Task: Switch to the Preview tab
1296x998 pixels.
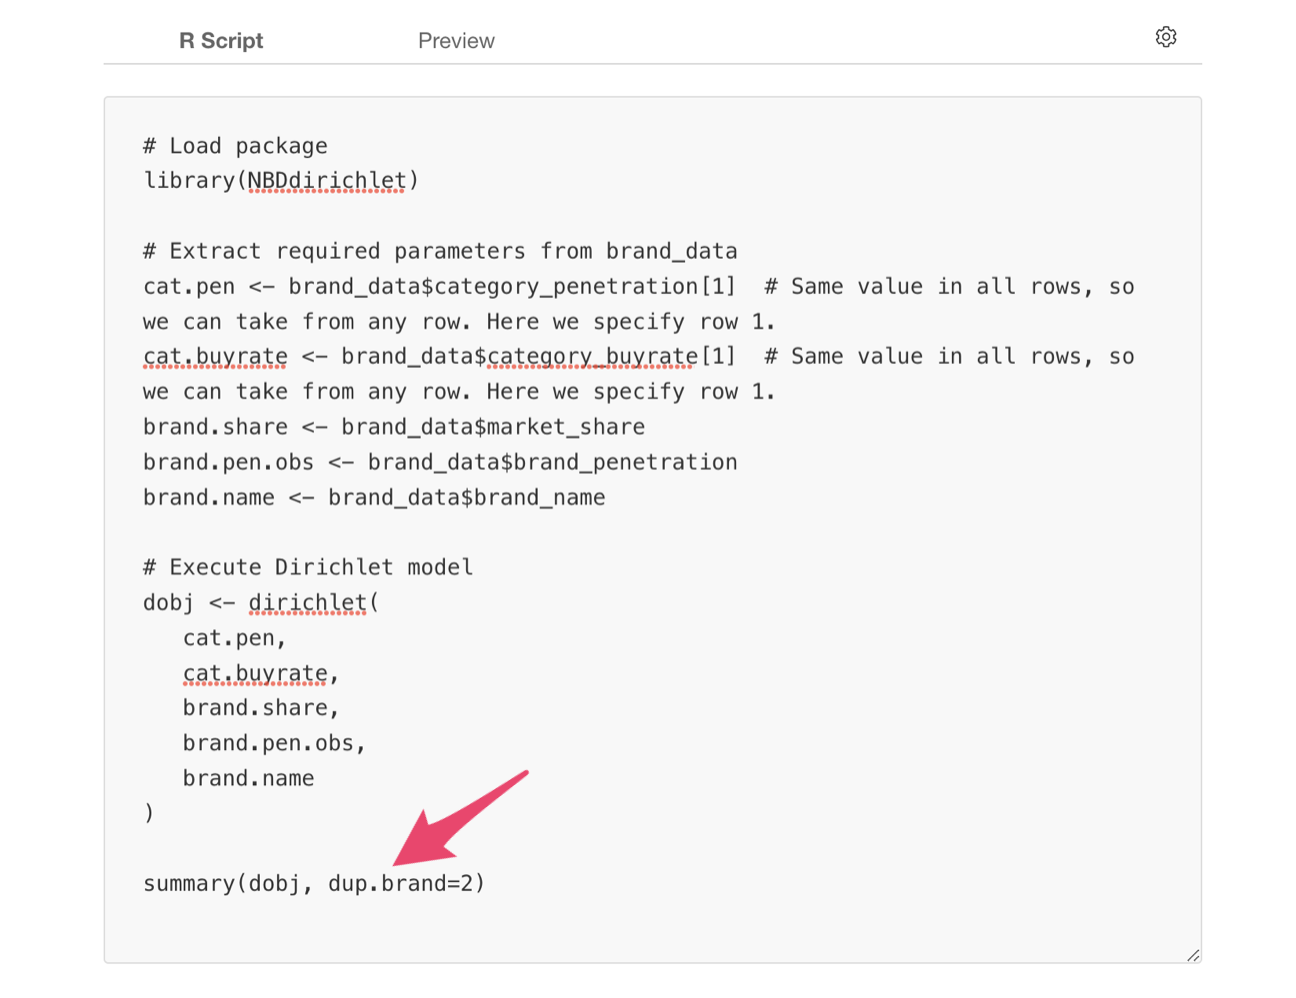Action: tap(456, 41)
